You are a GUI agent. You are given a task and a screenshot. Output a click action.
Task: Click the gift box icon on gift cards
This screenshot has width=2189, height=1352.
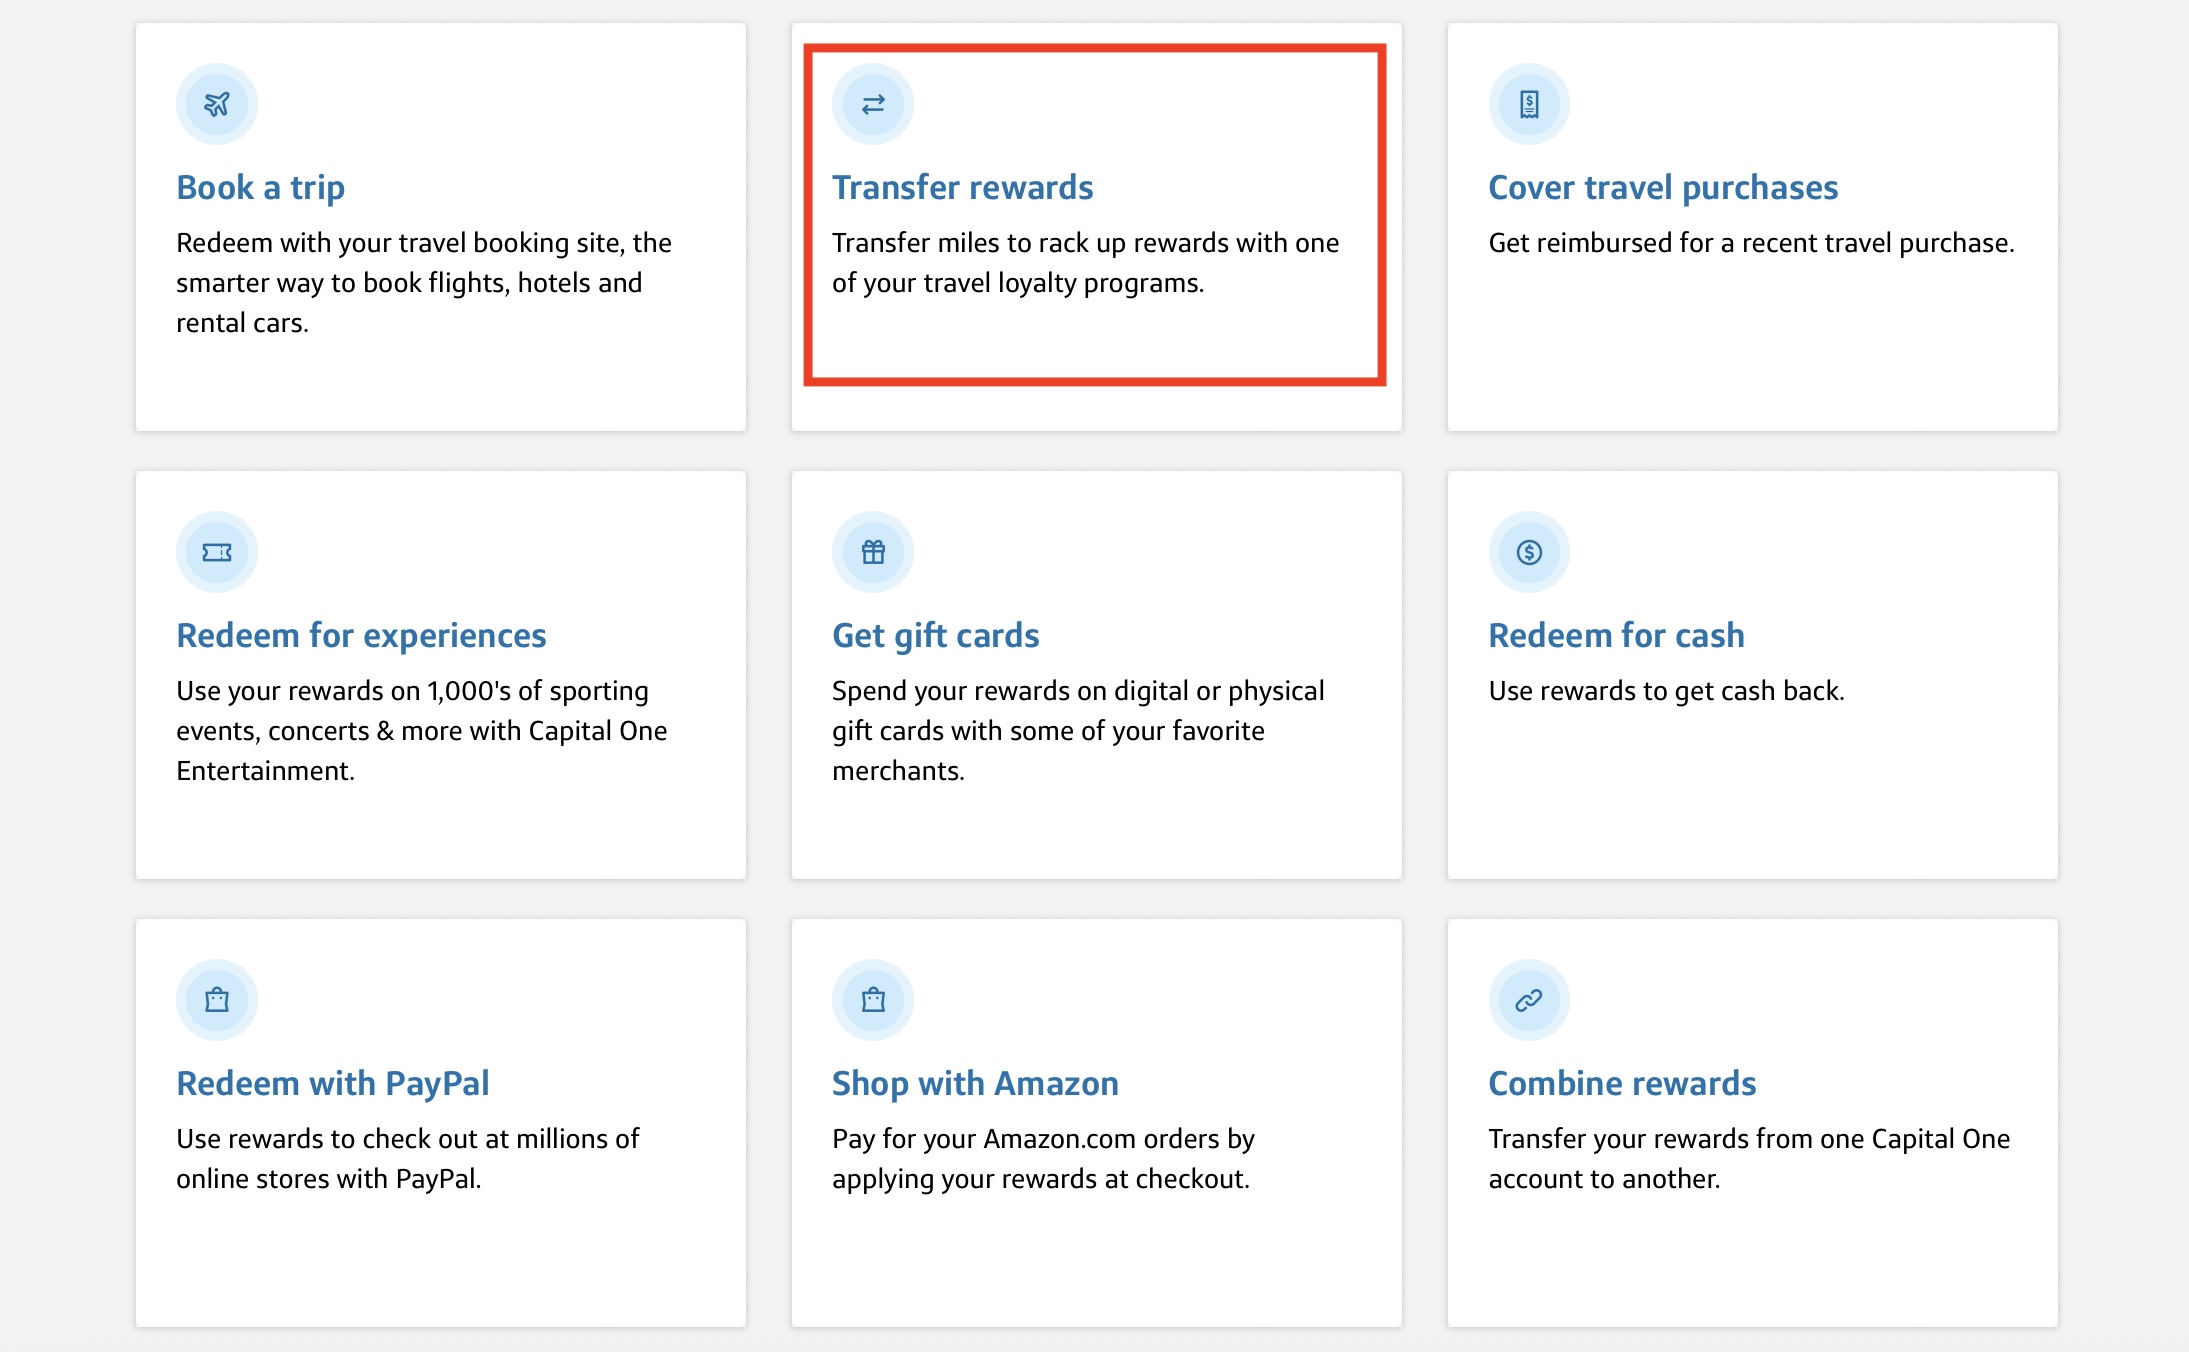873,552
